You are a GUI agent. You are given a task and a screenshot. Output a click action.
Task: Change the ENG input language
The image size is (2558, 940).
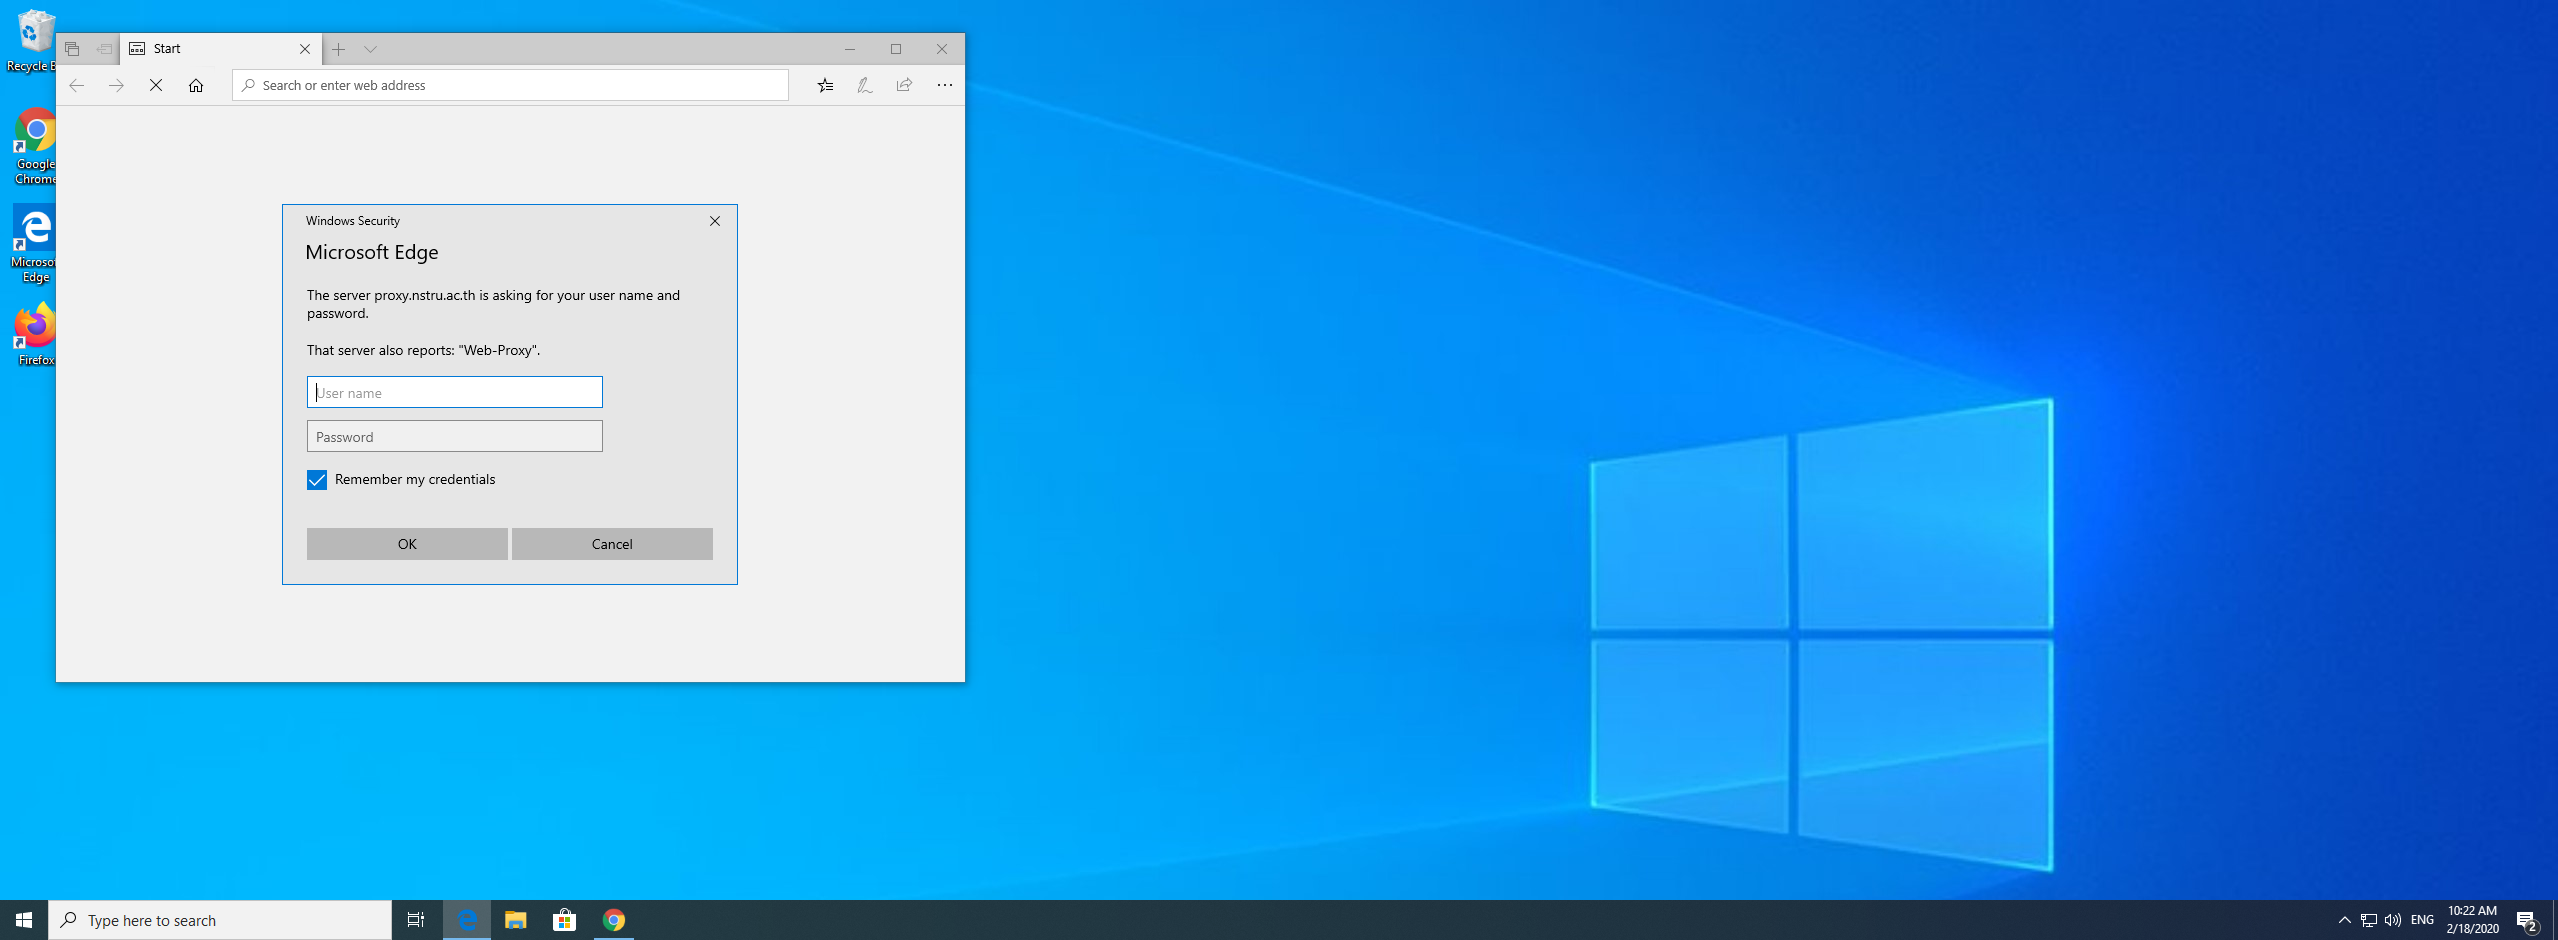tap(2422, 920)
